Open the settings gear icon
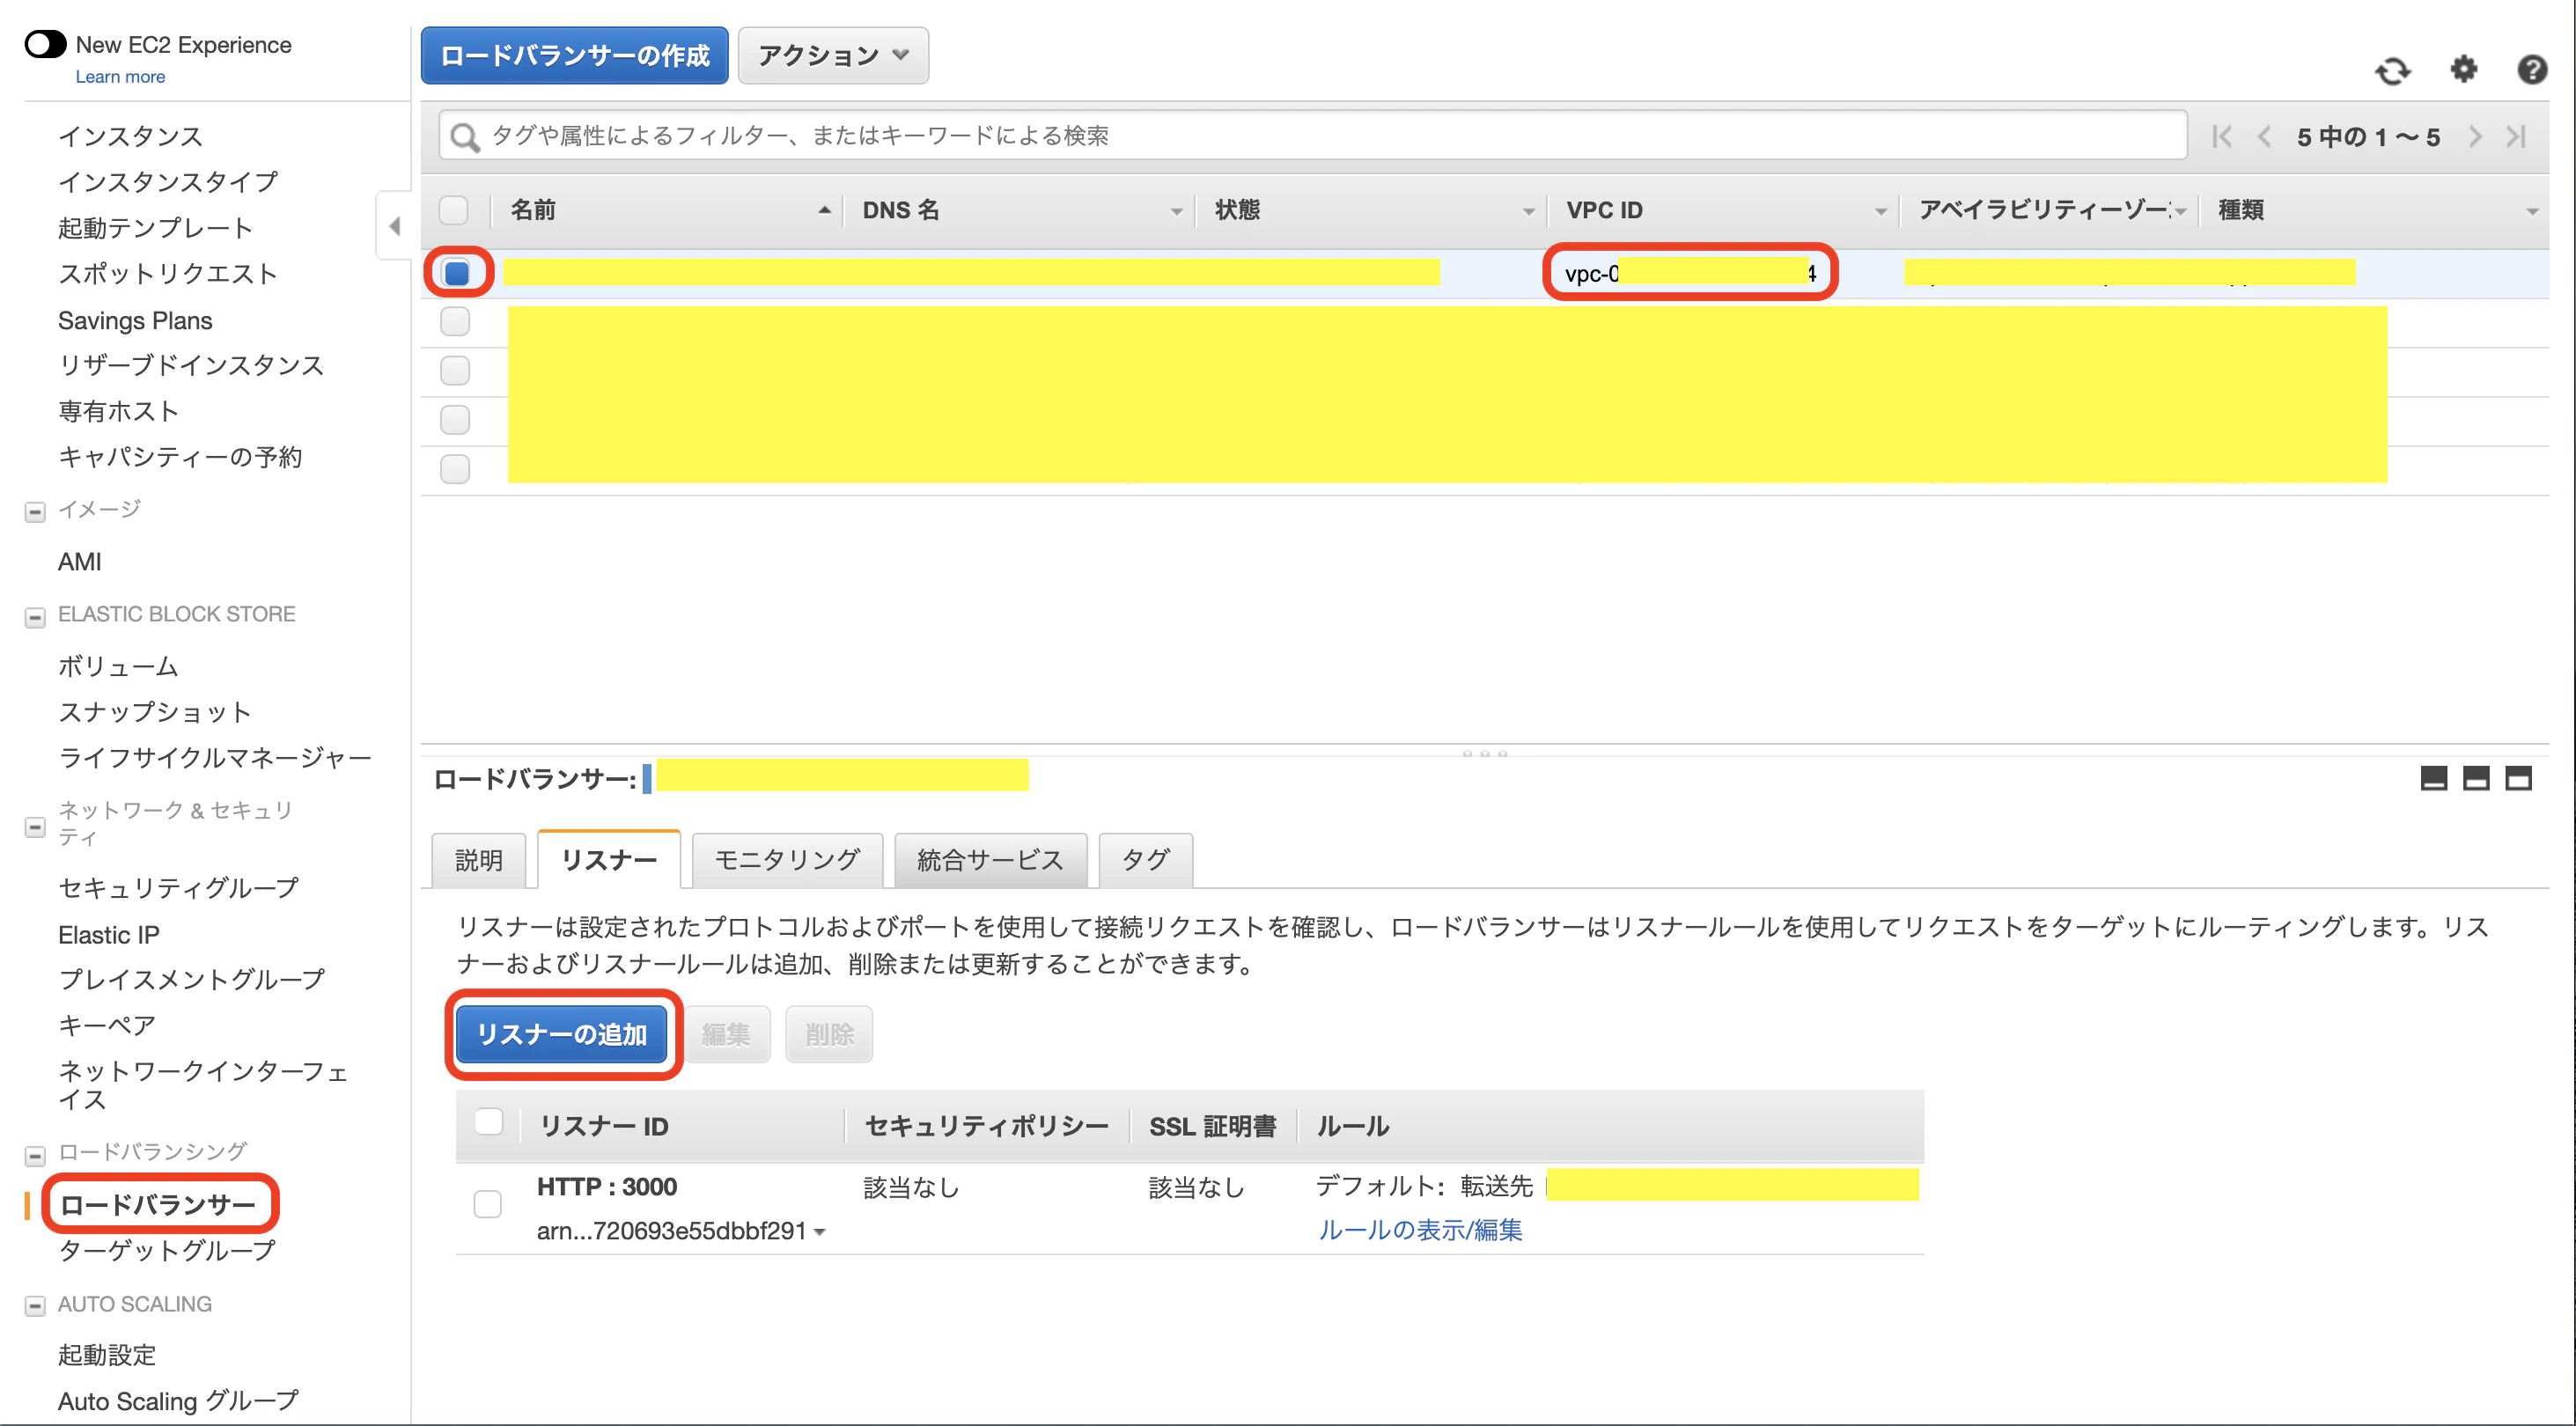 (x=2463, y=69)
